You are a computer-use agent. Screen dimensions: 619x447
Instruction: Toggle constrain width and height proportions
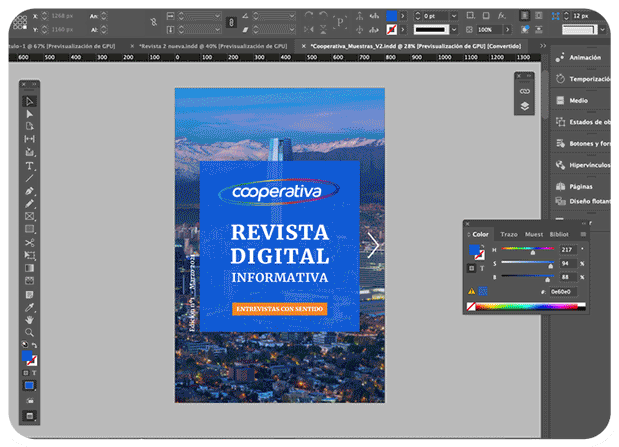tap(154, 23)
